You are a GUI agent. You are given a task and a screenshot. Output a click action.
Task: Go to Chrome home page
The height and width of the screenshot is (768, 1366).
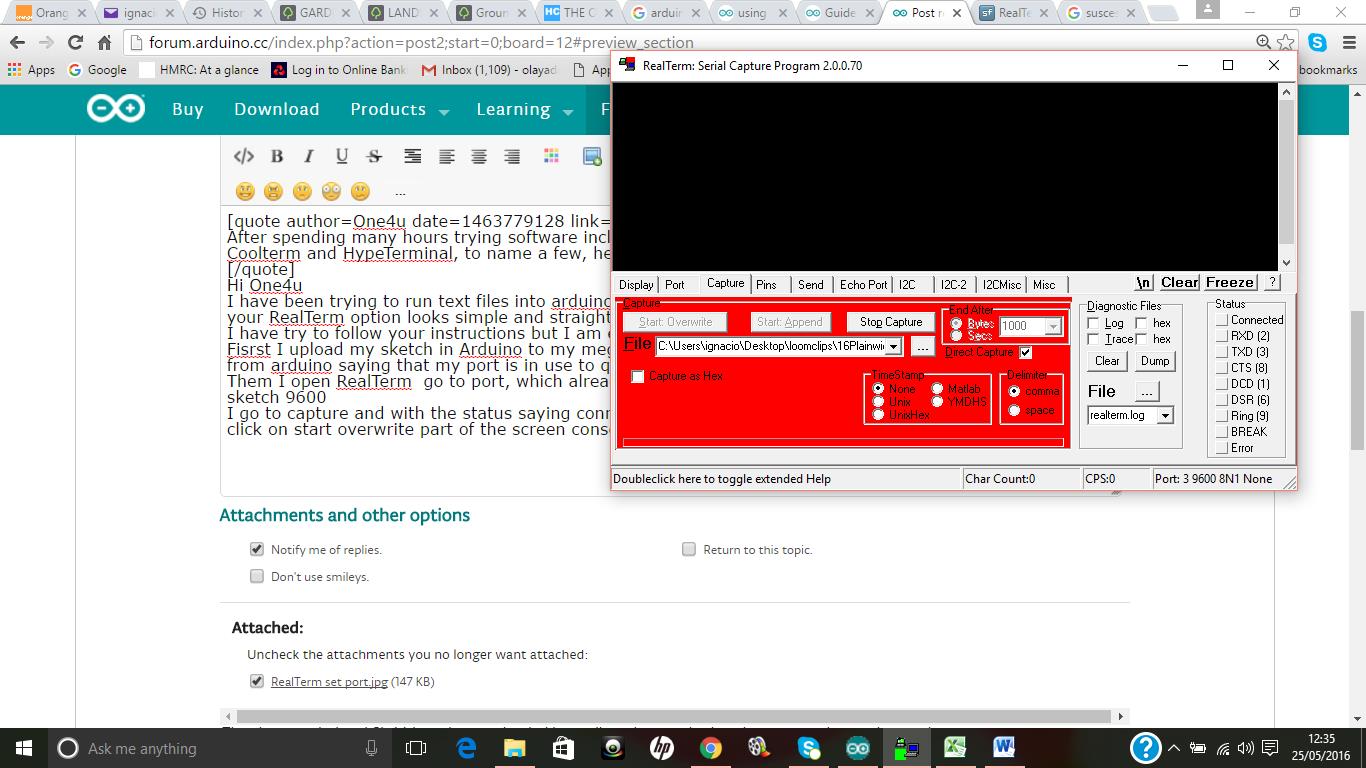(104, 43)
